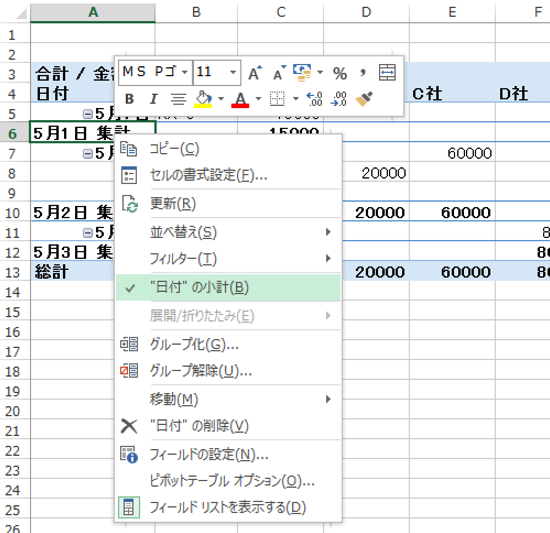Image resolution: width=550 pixels, height=533 pixels.
Task: Select column E header
Action: point(452,12)
